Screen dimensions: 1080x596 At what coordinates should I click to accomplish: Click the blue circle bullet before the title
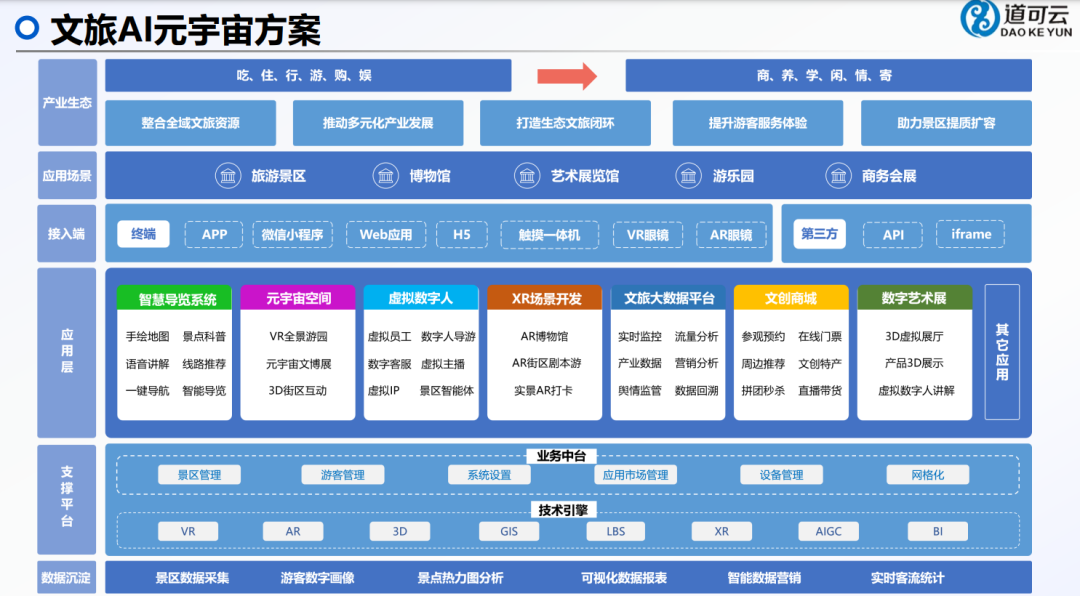[x=28, y=28]
